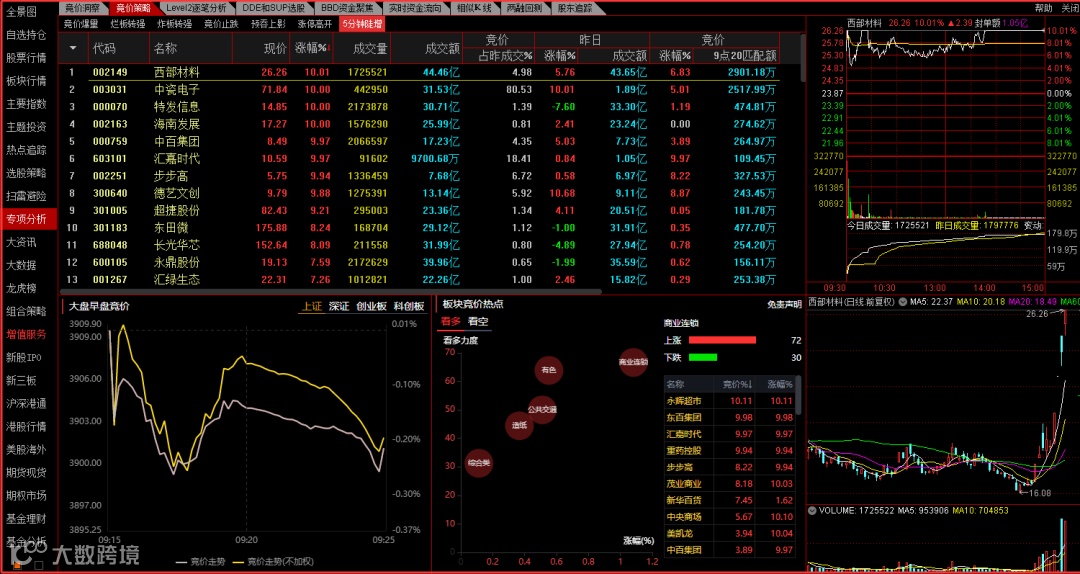
Task: Open 自选持仓 in the left sidebar
Action: tap(28, 34)
